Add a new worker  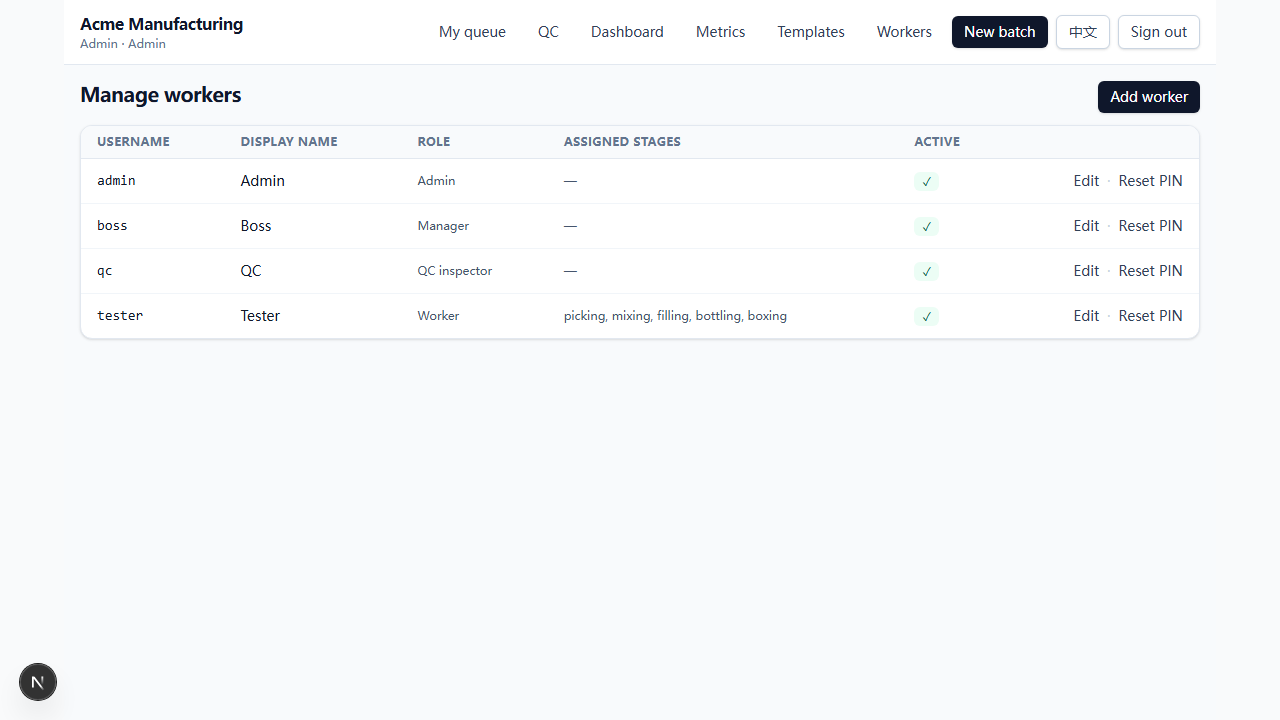coord(1149,97)
